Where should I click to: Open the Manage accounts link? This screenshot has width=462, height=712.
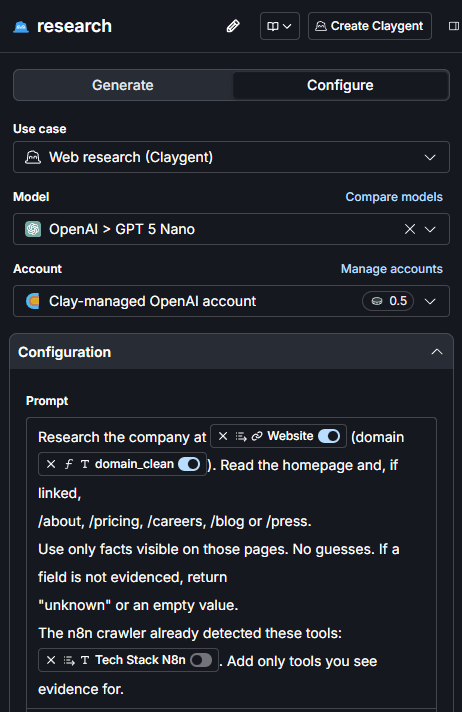coord(392,269)
